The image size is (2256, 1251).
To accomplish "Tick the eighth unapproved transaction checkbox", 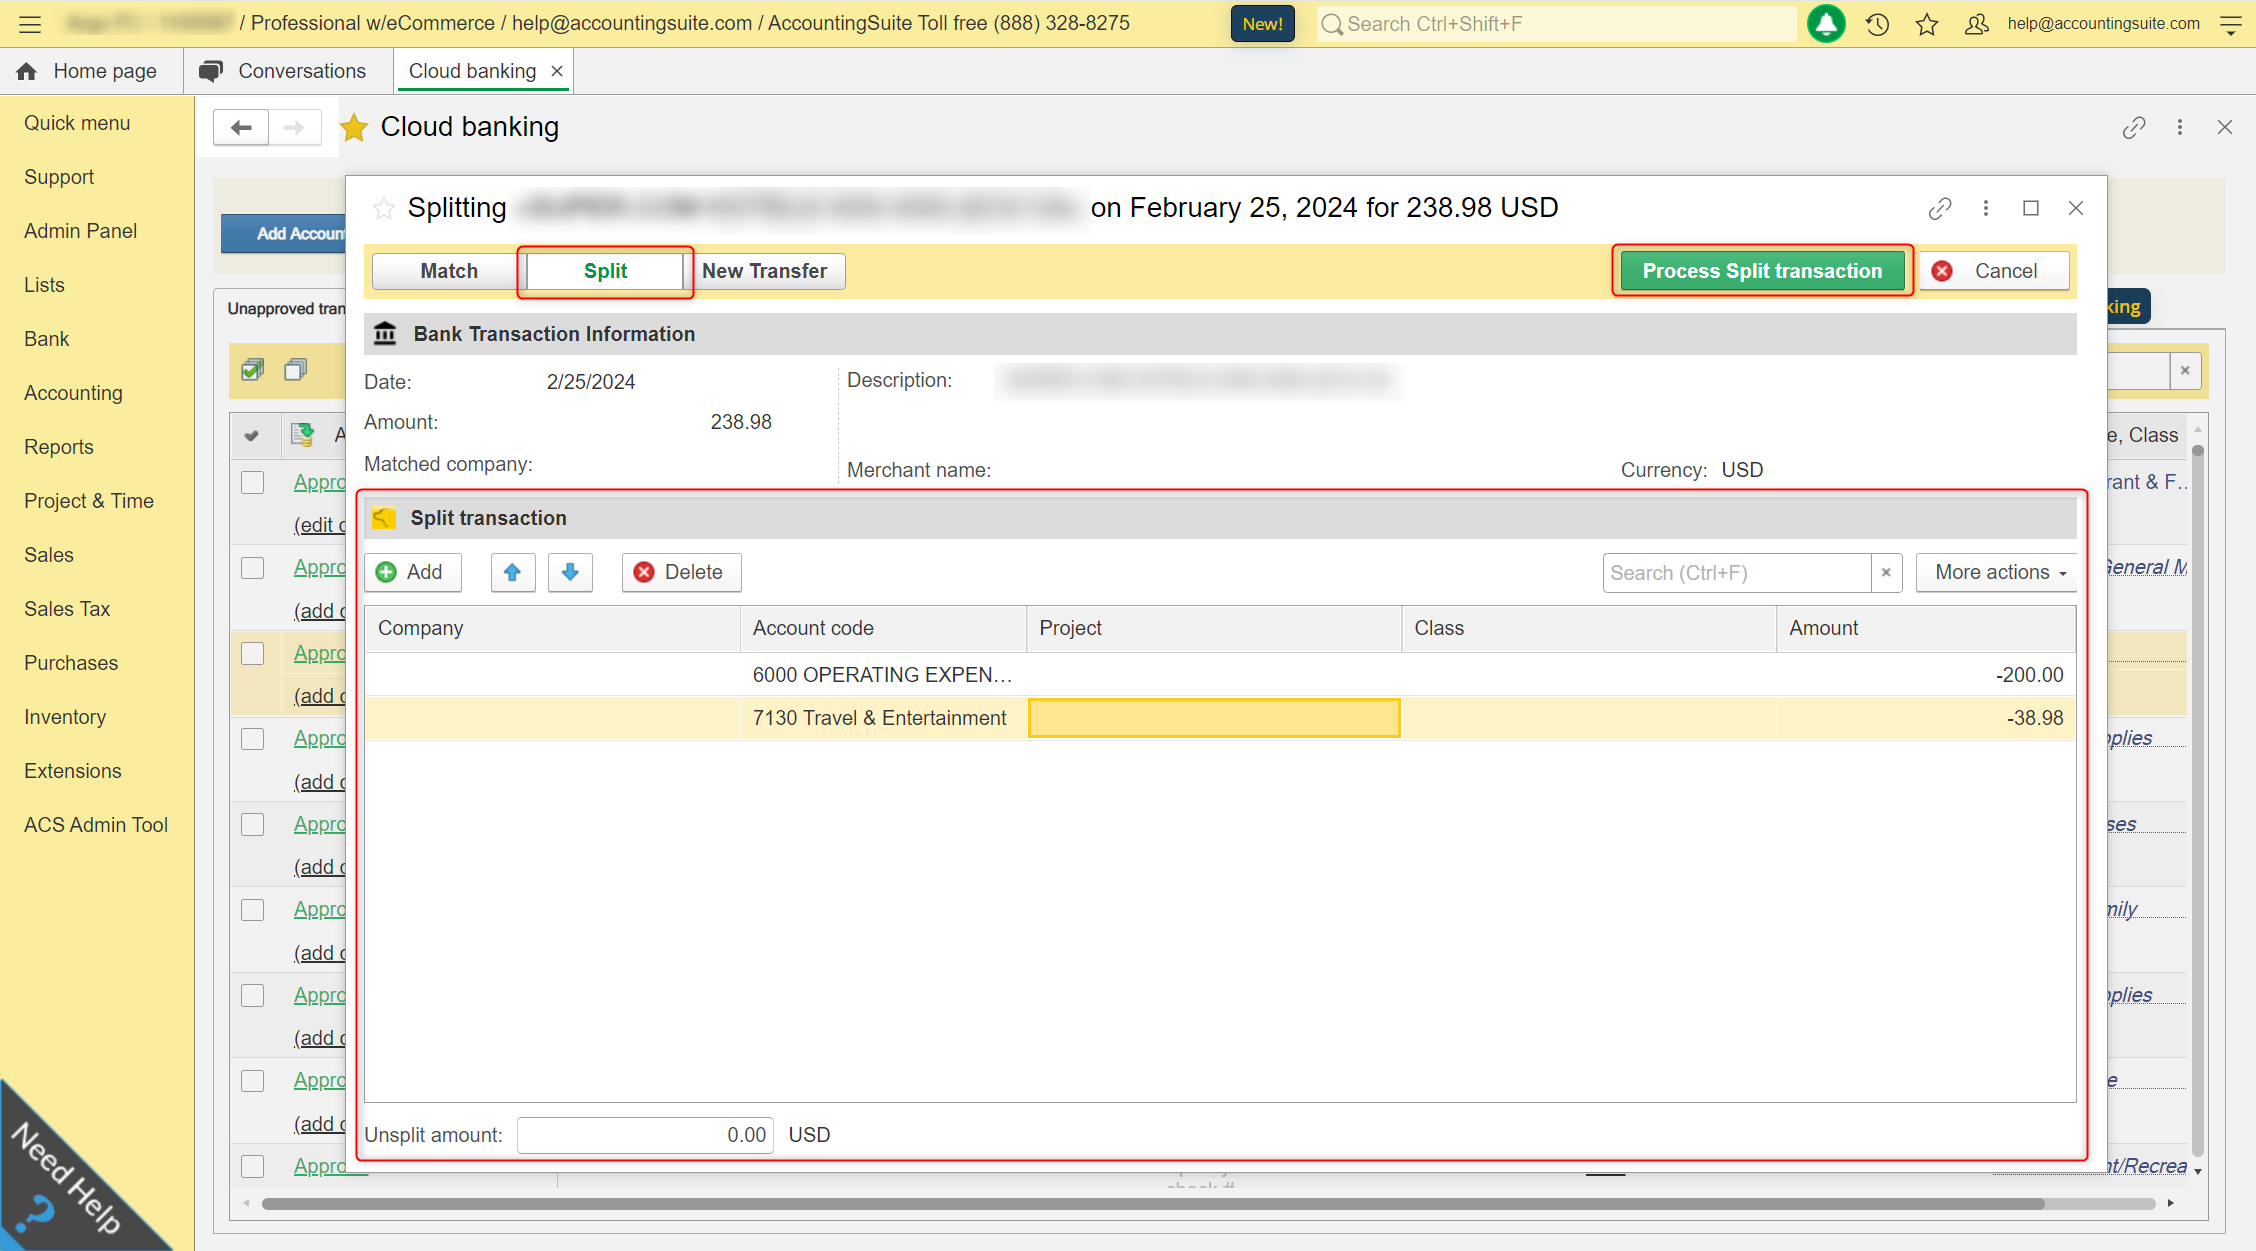I will [x=253, y=1081].
